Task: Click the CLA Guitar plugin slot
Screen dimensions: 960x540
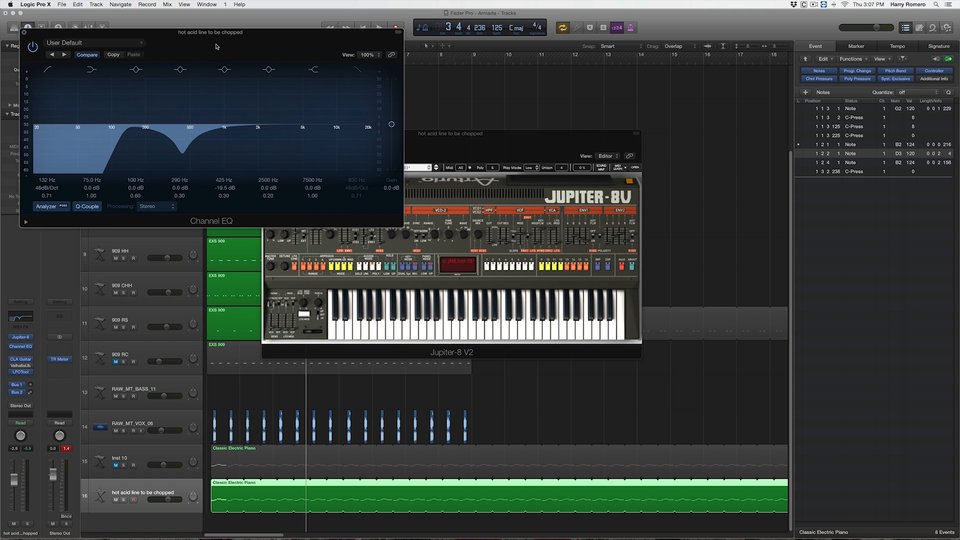Action: tap(20, 359)
